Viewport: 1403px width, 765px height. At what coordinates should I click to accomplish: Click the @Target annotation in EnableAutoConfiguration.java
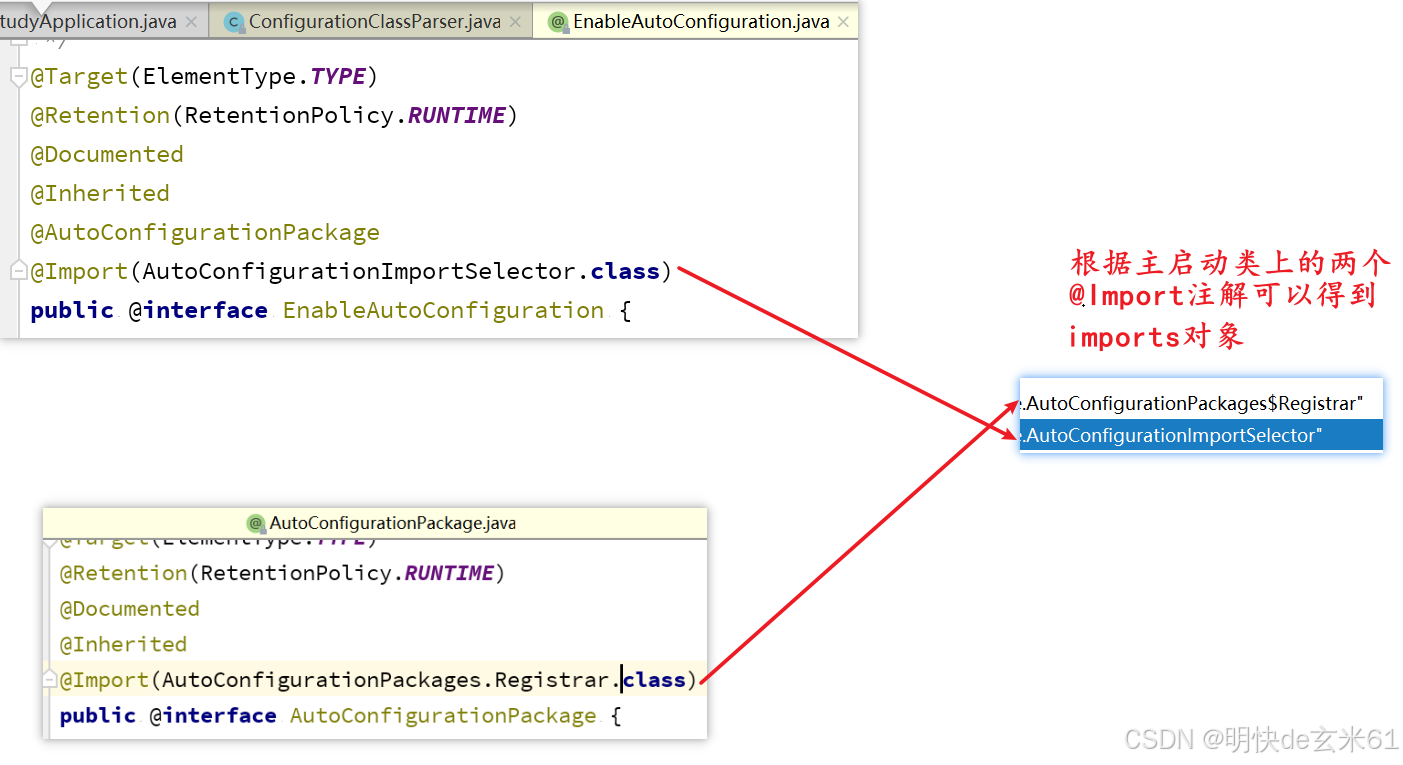tap(80, 77)
